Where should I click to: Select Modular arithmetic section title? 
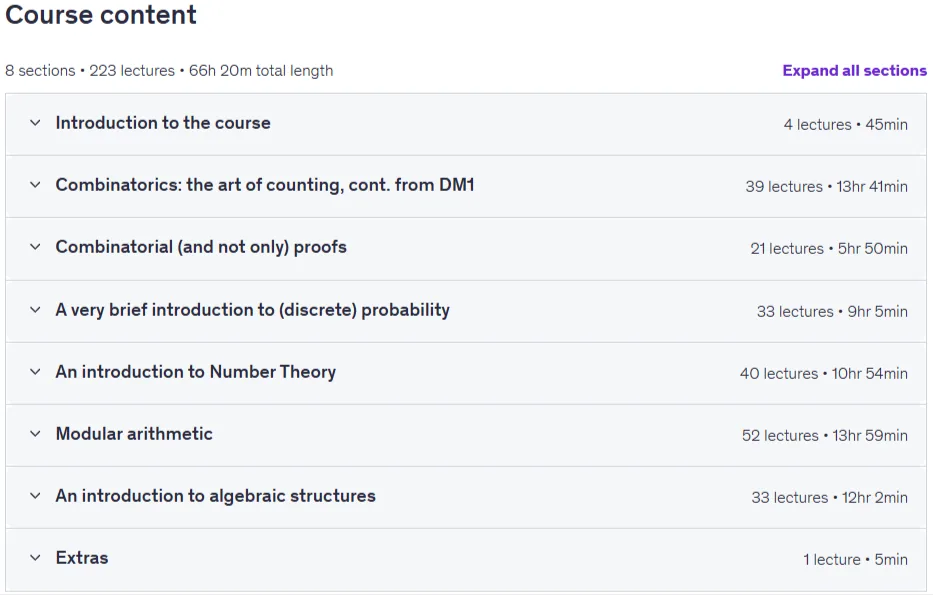point(134,434)
